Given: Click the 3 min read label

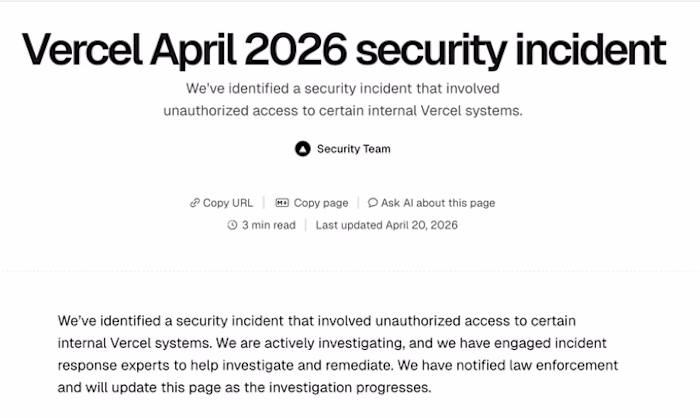Looking at the screenshot, I should [x=269, y=226].
